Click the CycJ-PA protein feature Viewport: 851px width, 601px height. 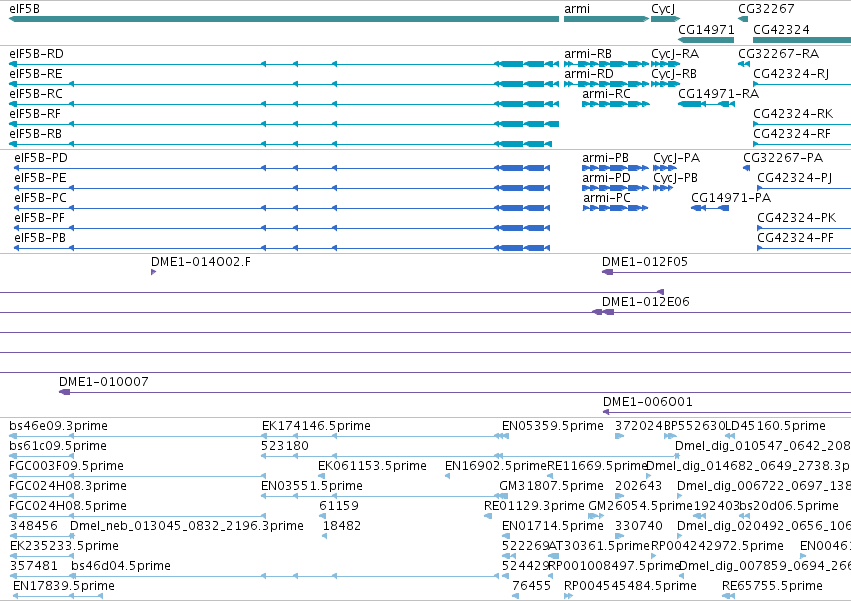click(664, 168)
